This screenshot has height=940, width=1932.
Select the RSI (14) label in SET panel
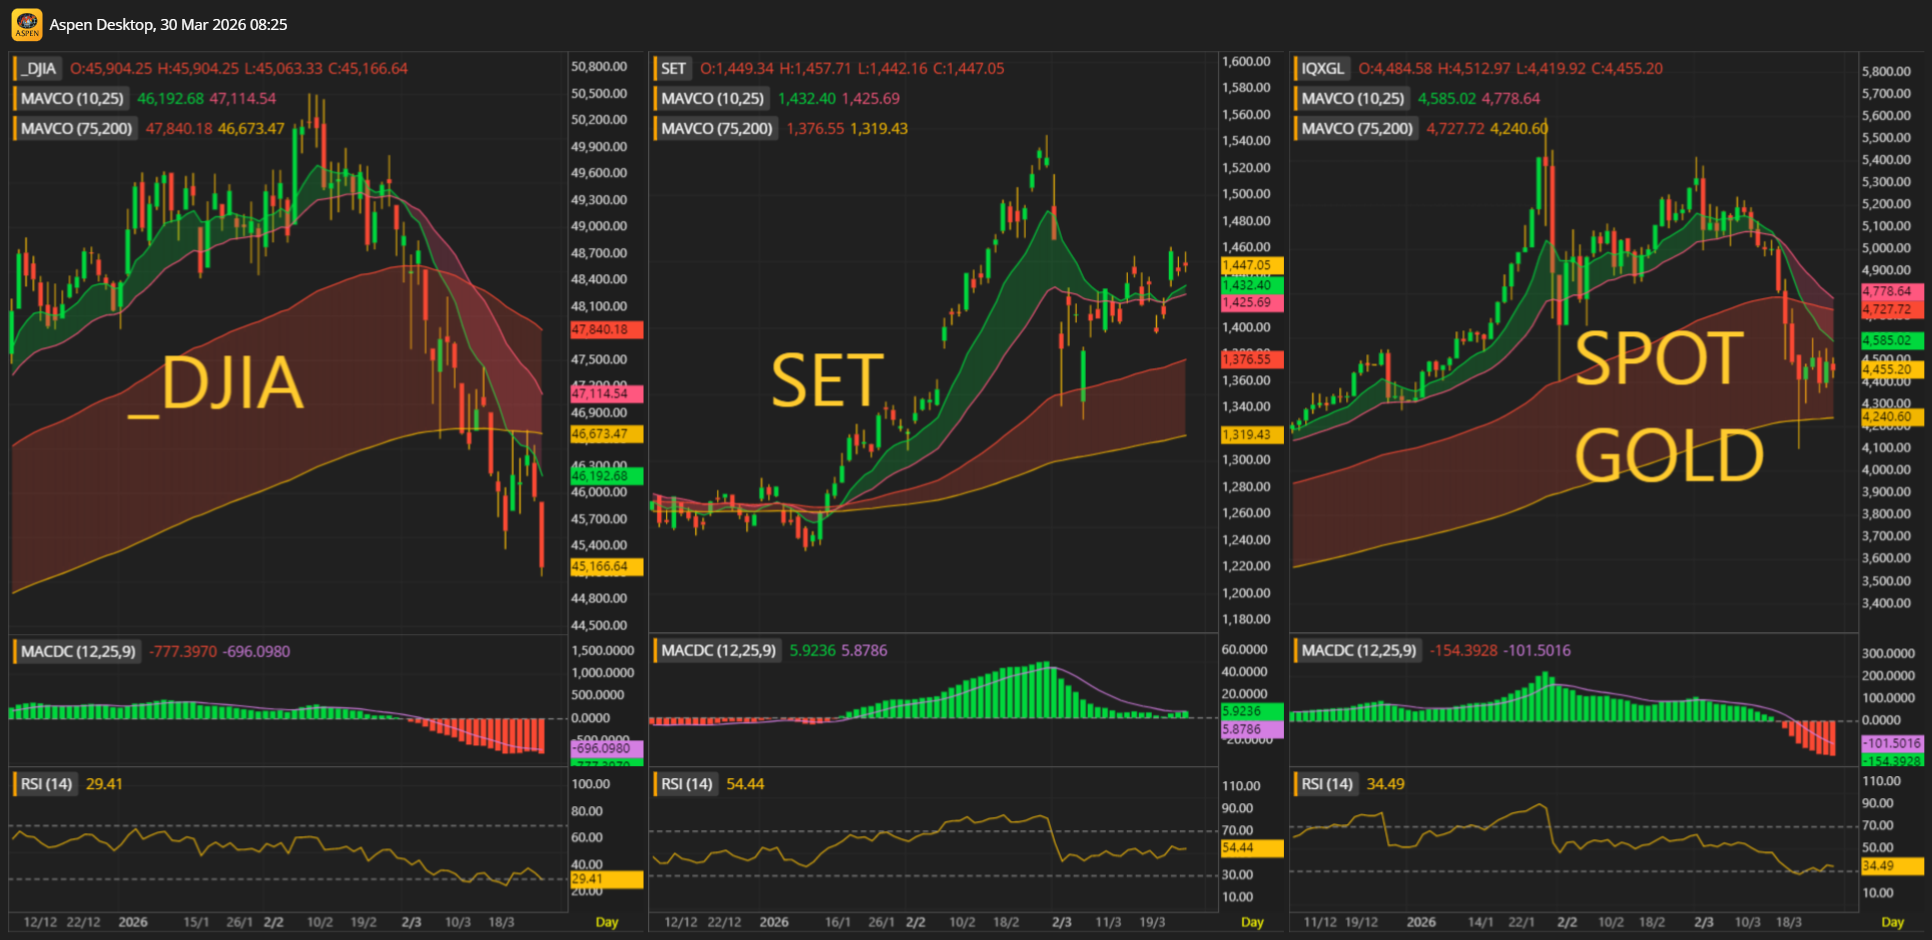coord(686,784)
